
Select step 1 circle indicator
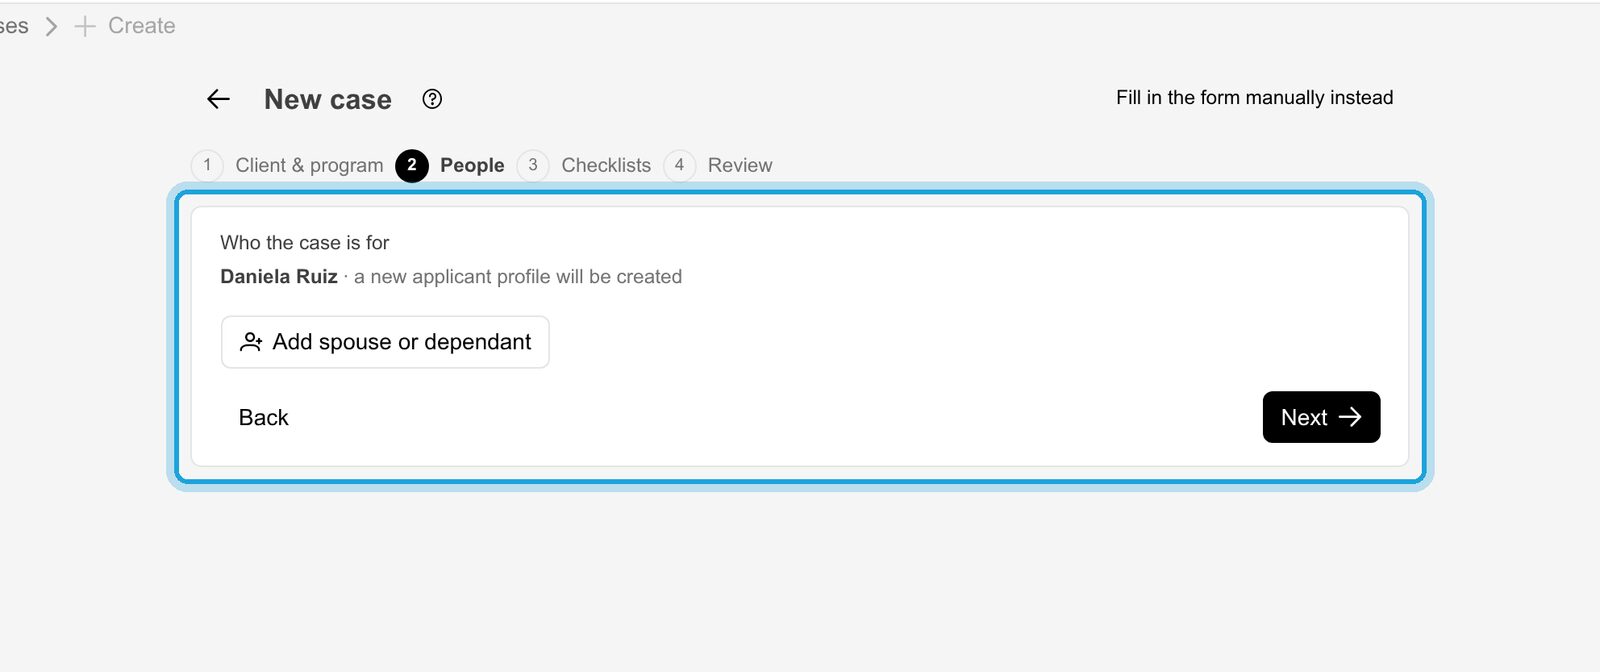point(207,165)
